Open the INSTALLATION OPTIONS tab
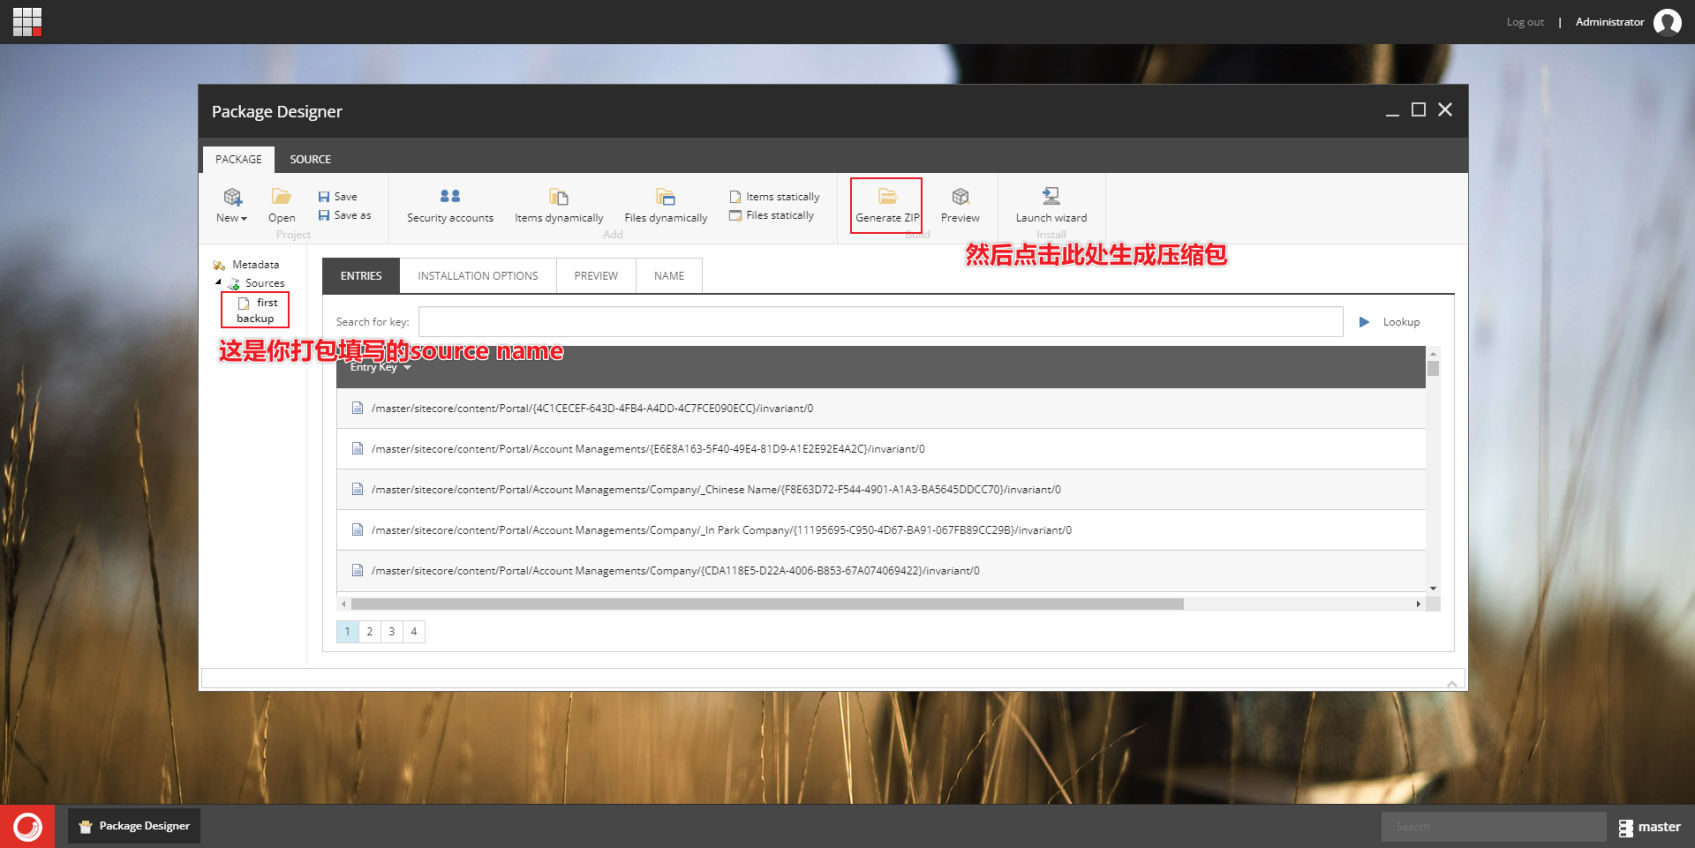Screen dimensions: 1695x848 478,276
